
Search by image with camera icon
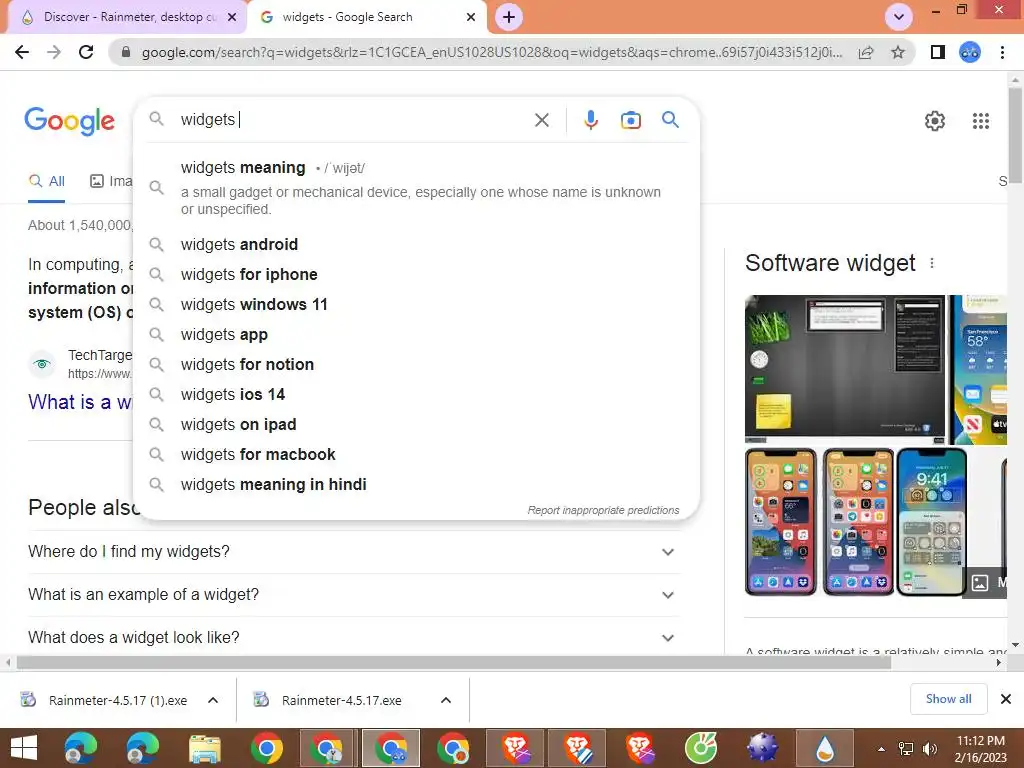[630, 120]
